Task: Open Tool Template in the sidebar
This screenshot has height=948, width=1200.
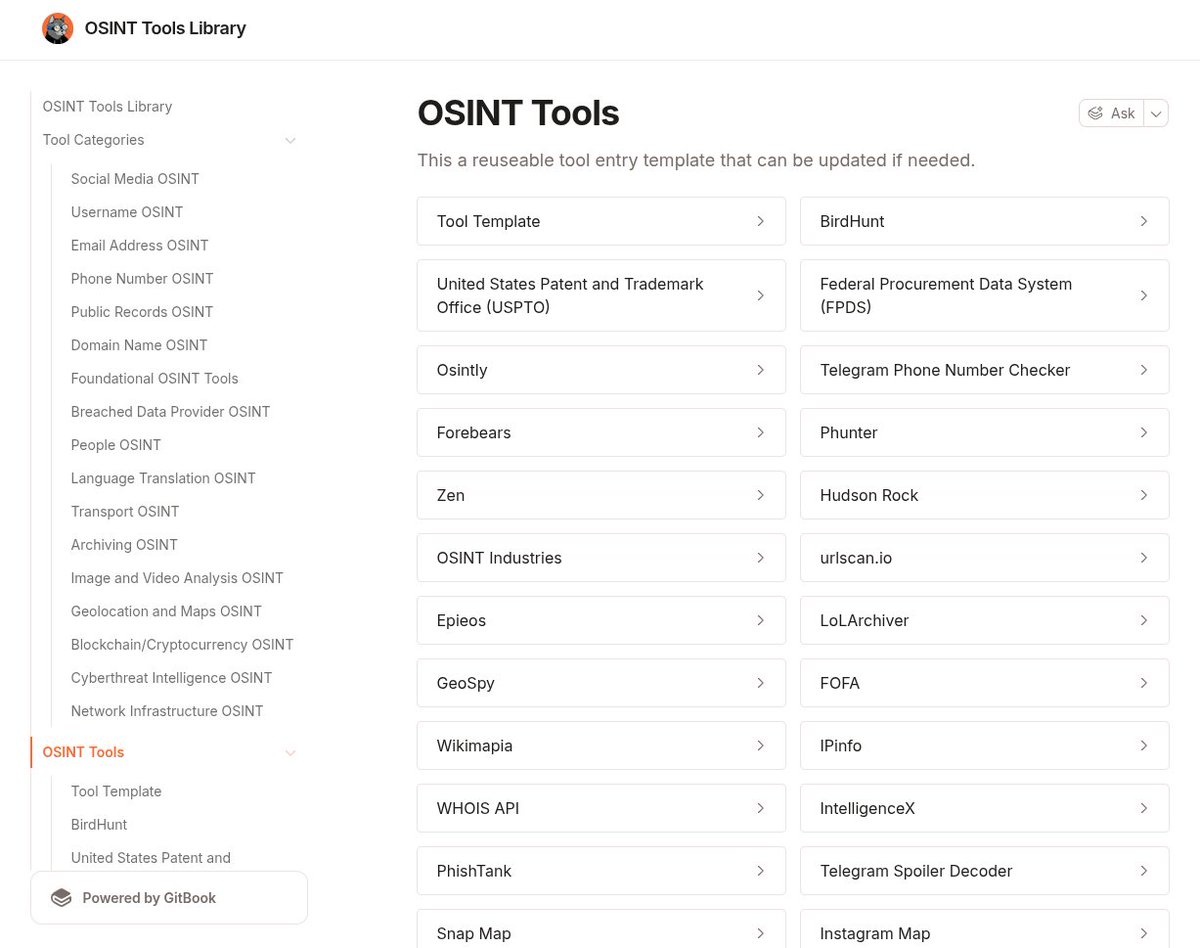Action: (x=116, y=791)
